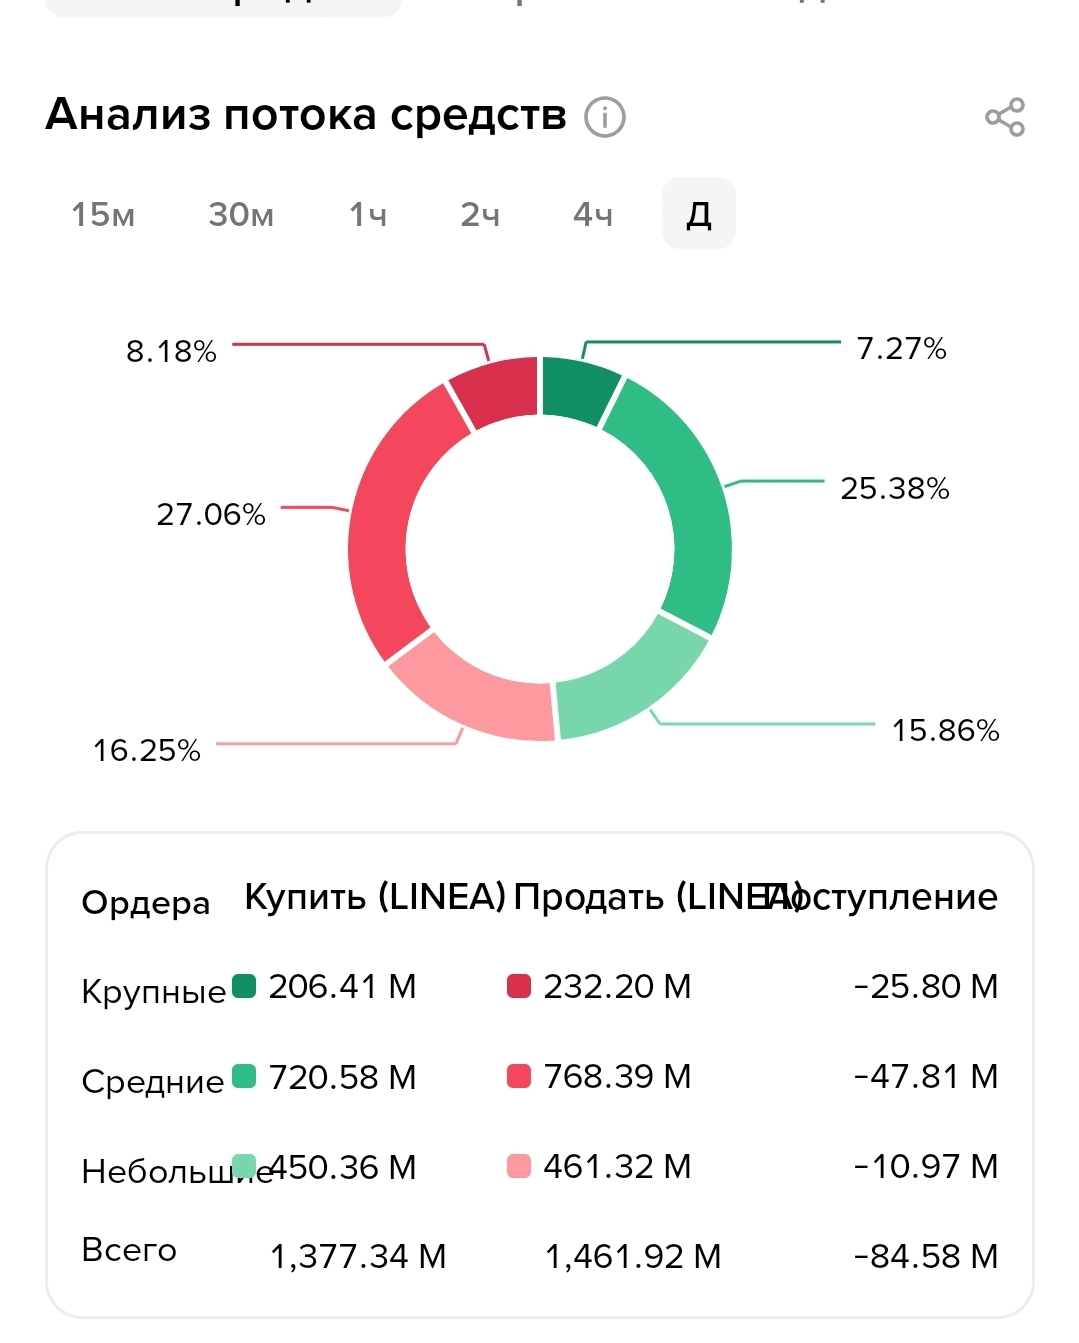1079x1343 pixels.
Task: Click the dark green swatch beside 206.41 M
Action: point(244,987)
